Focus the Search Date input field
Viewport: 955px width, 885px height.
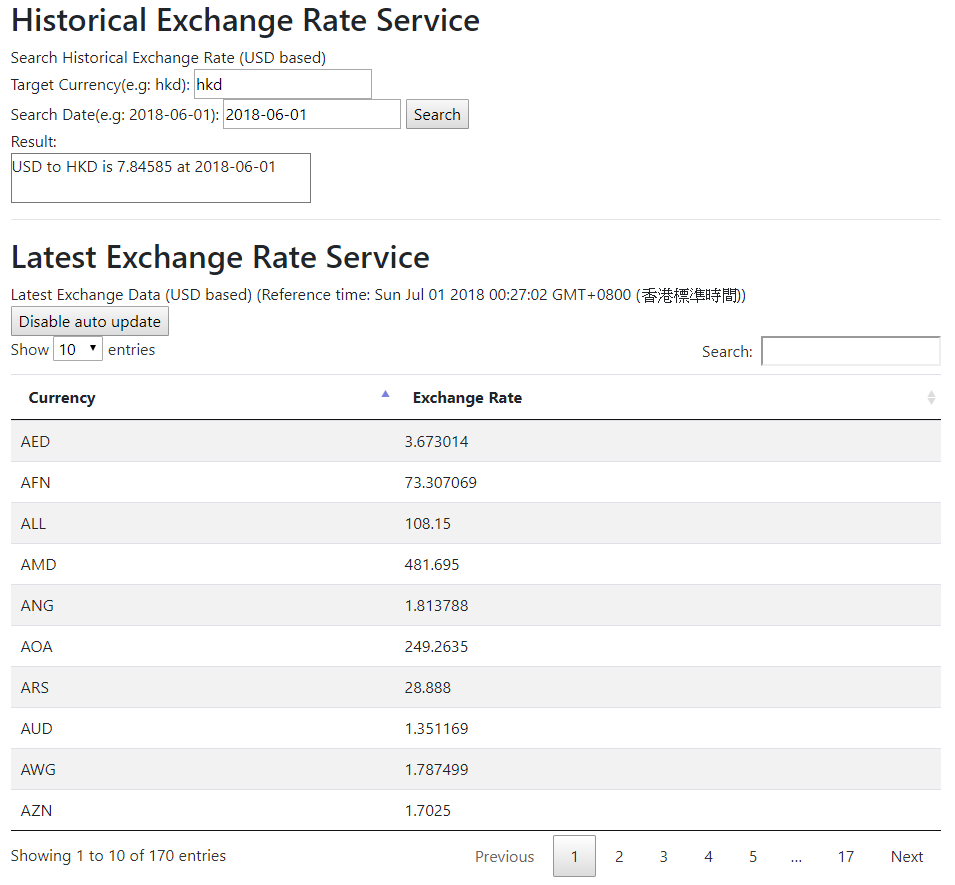coord(312,114)
